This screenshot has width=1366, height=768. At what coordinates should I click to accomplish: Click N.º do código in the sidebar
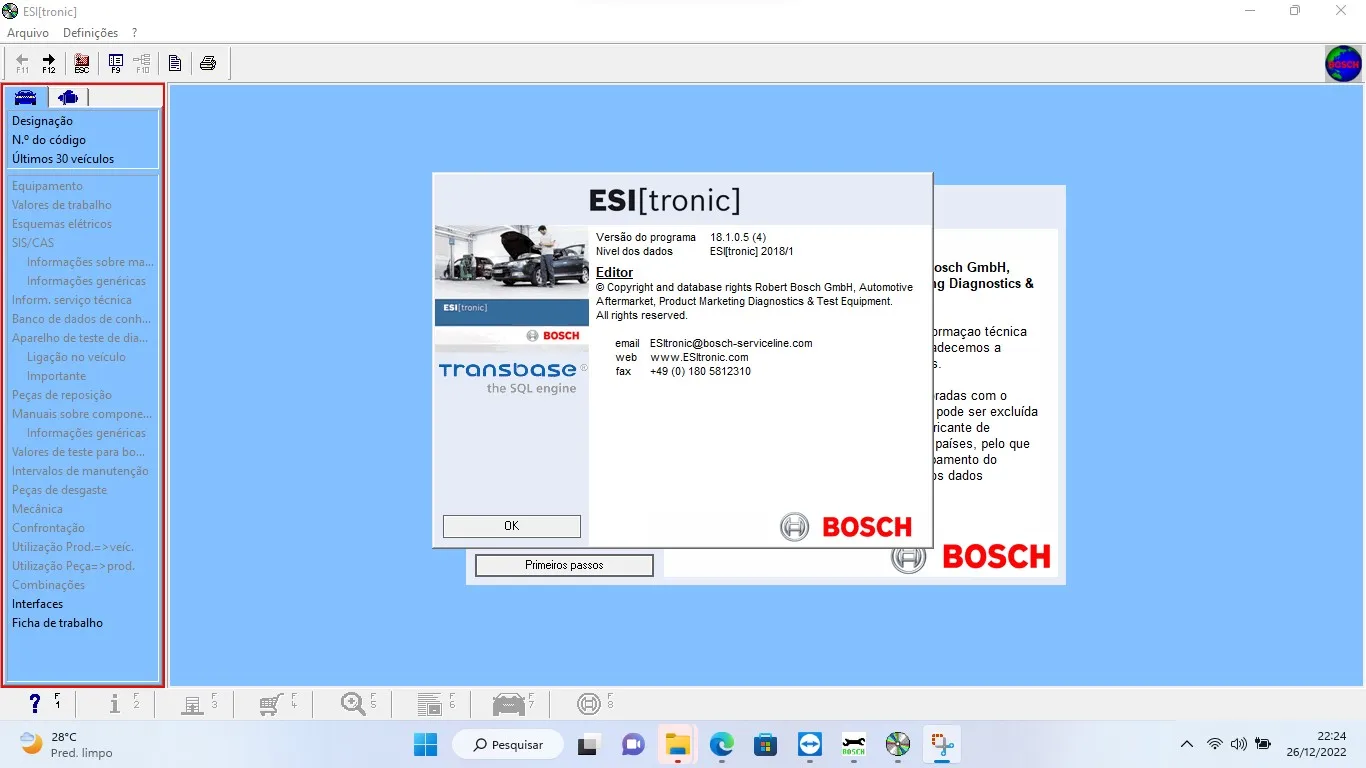49,140
